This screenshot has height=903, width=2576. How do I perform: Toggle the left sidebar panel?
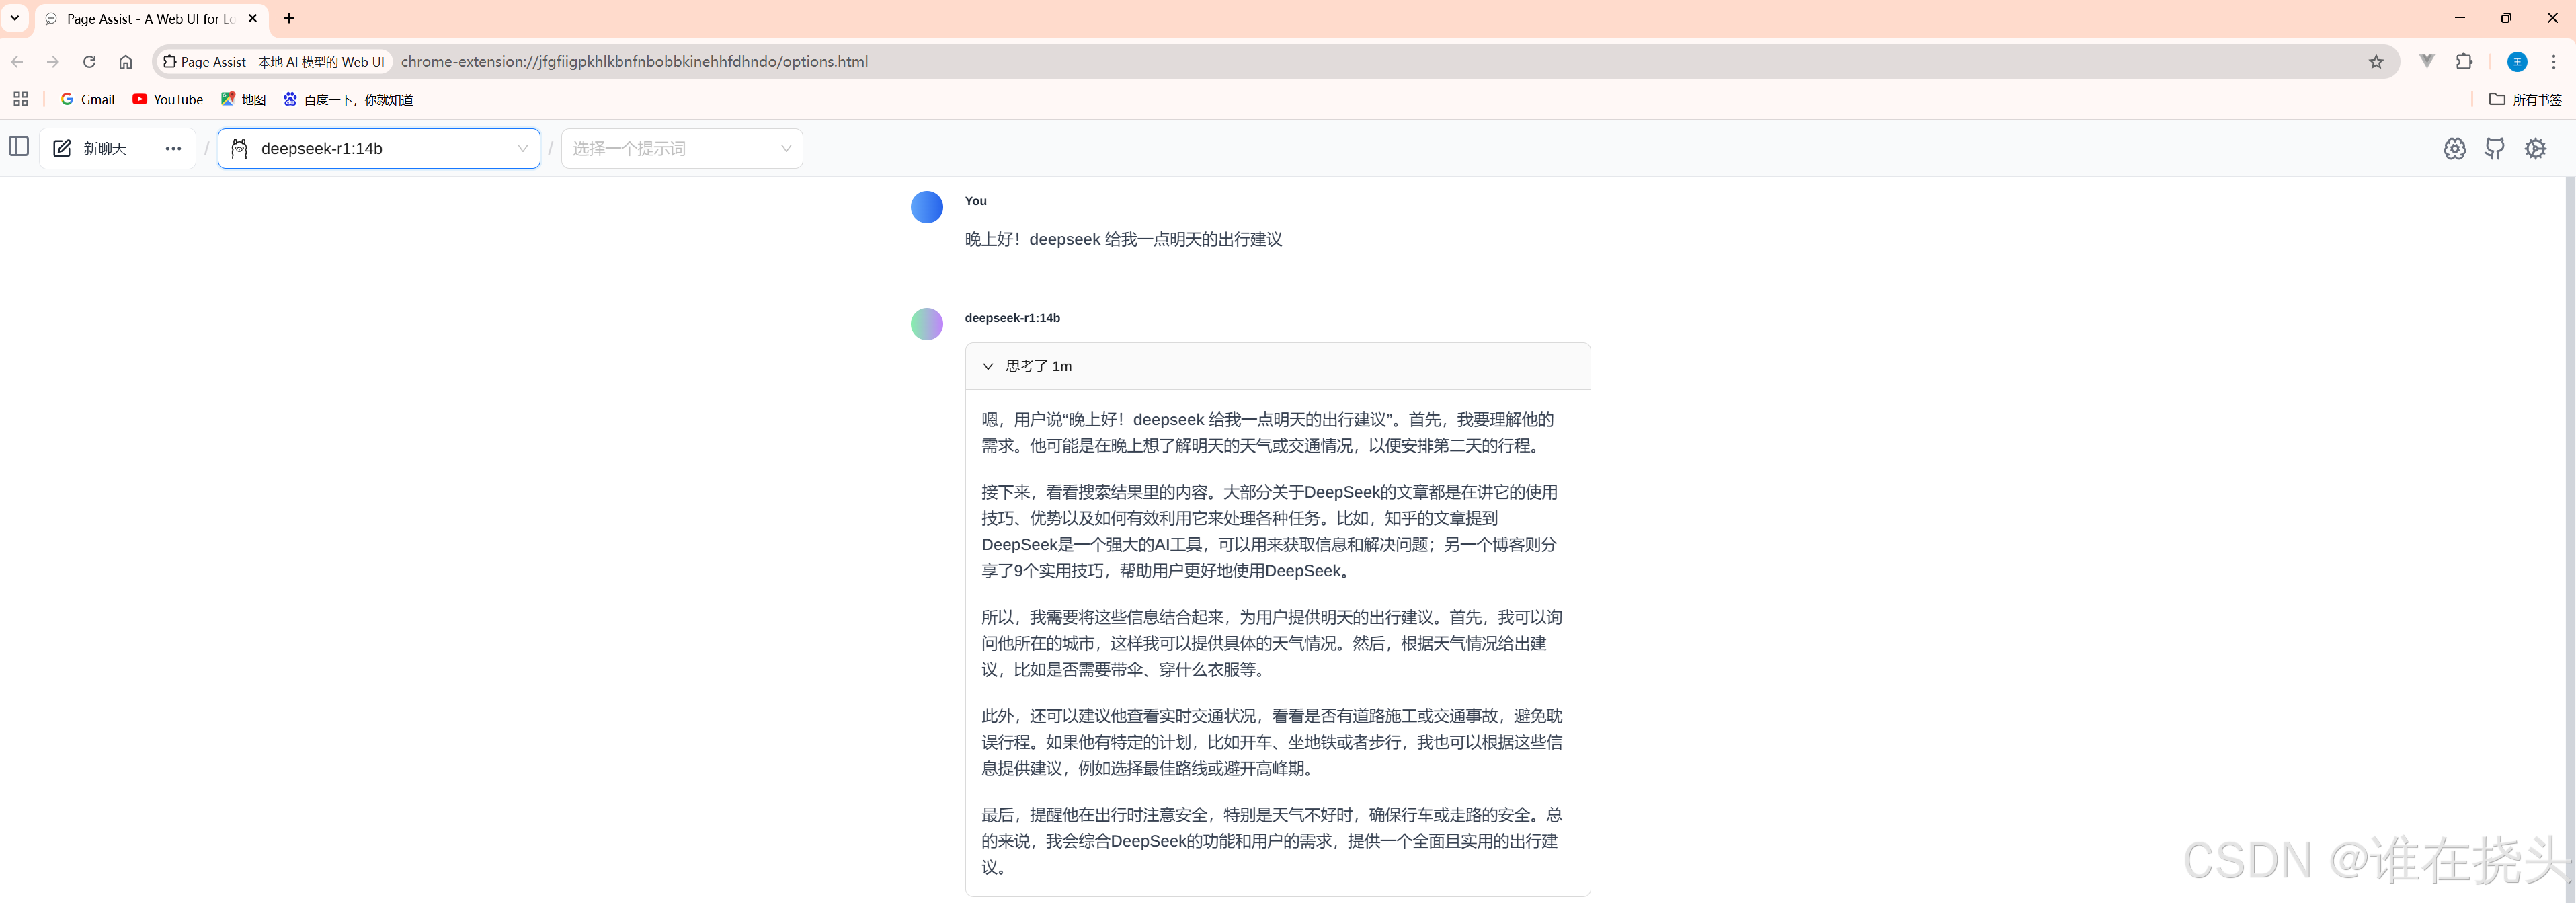pos(19,147)
